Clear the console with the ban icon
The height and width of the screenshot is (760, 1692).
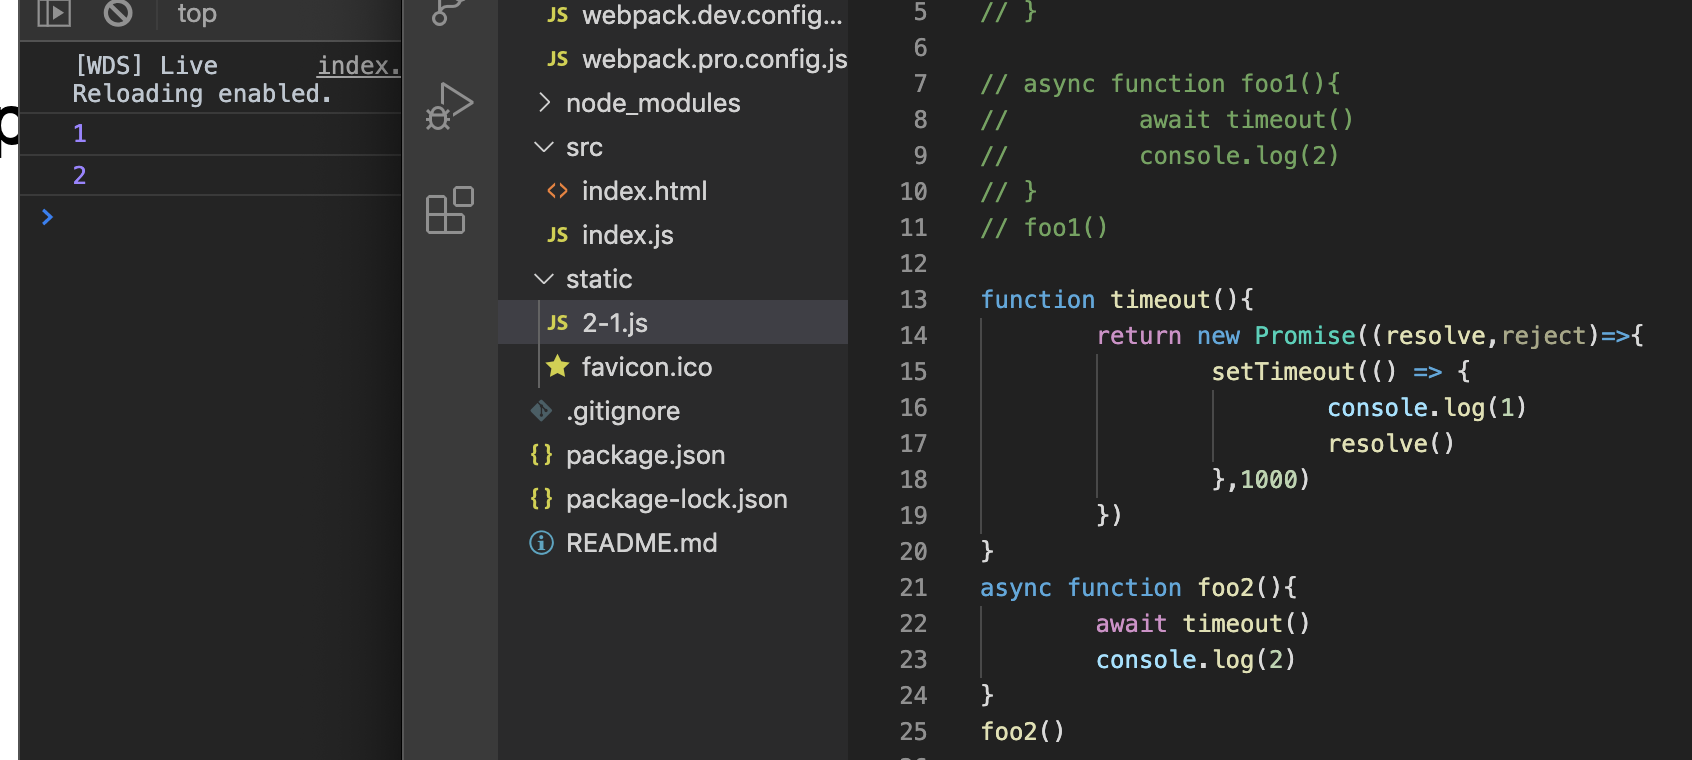tap(118, 12)
